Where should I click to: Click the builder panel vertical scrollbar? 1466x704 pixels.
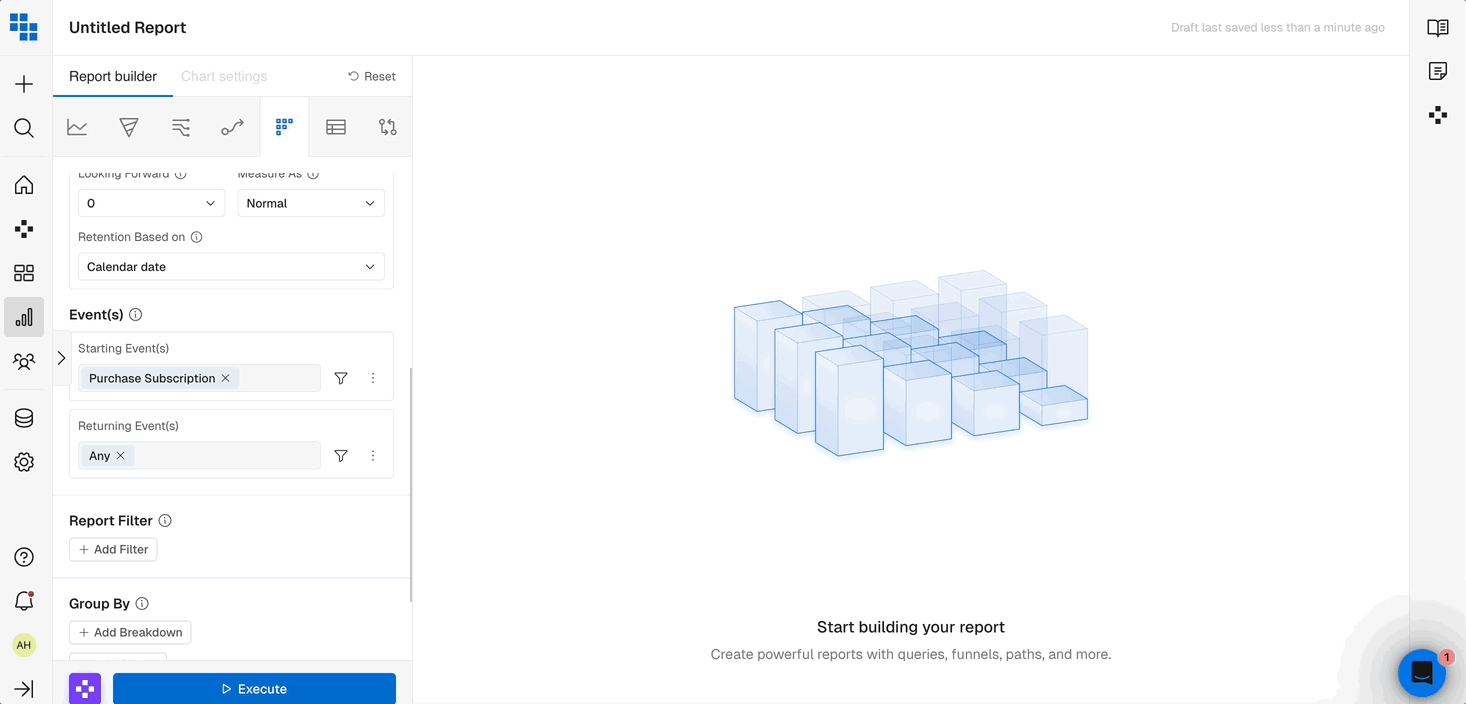coord(410,485)
